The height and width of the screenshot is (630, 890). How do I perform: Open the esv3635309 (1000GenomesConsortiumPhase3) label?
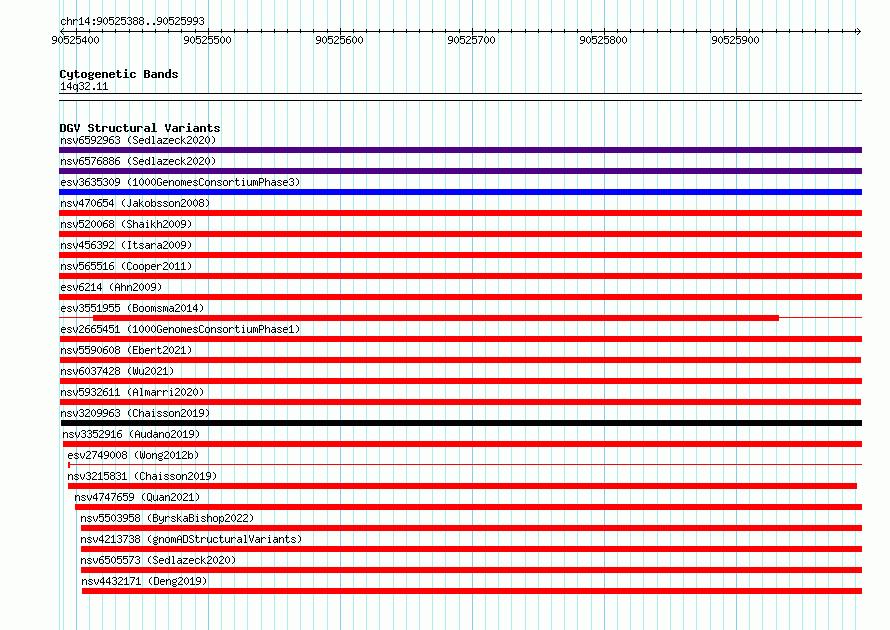tap(180, 182)
